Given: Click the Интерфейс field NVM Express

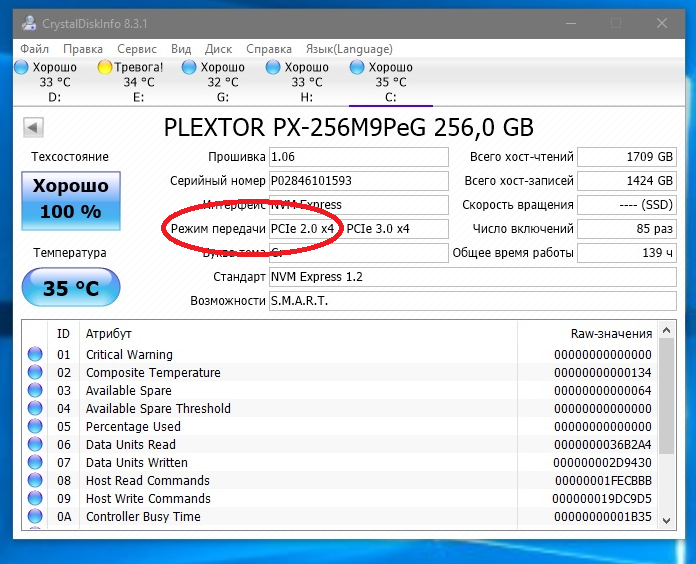Looking at the screenshot, I should coord(359,205).
